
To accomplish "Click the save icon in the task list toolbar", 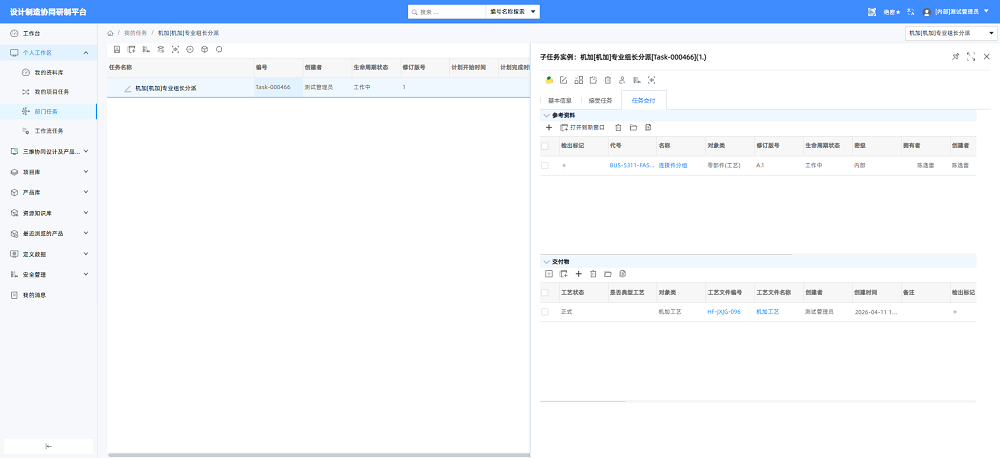I will click(117, 49).
